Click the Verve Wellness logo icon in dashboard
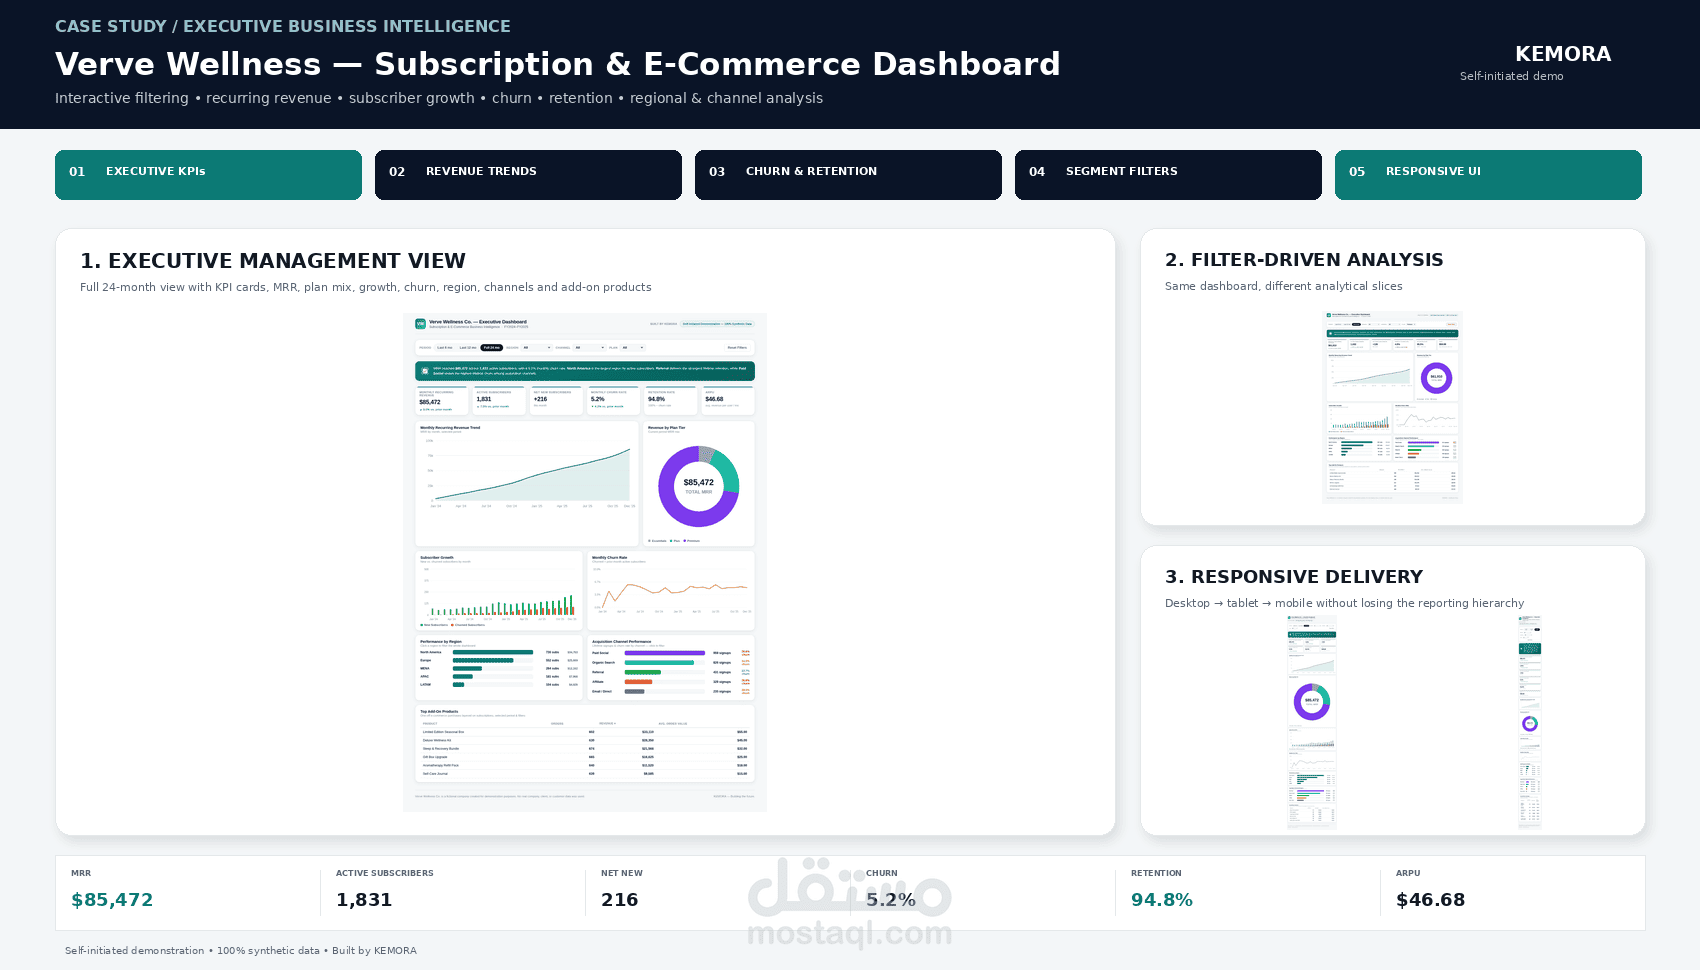Screen dimensions: 1700x970 (x=420, y=324)
